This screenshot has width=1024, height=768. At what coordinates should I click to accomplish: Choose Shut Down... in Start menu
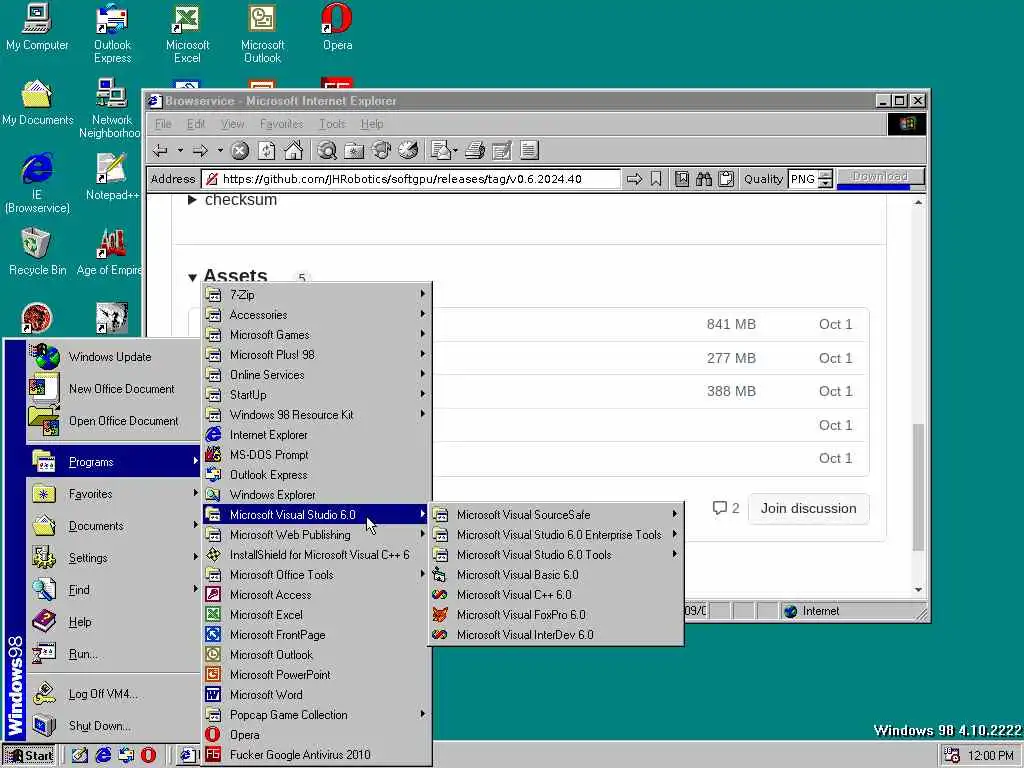point(114,726)
